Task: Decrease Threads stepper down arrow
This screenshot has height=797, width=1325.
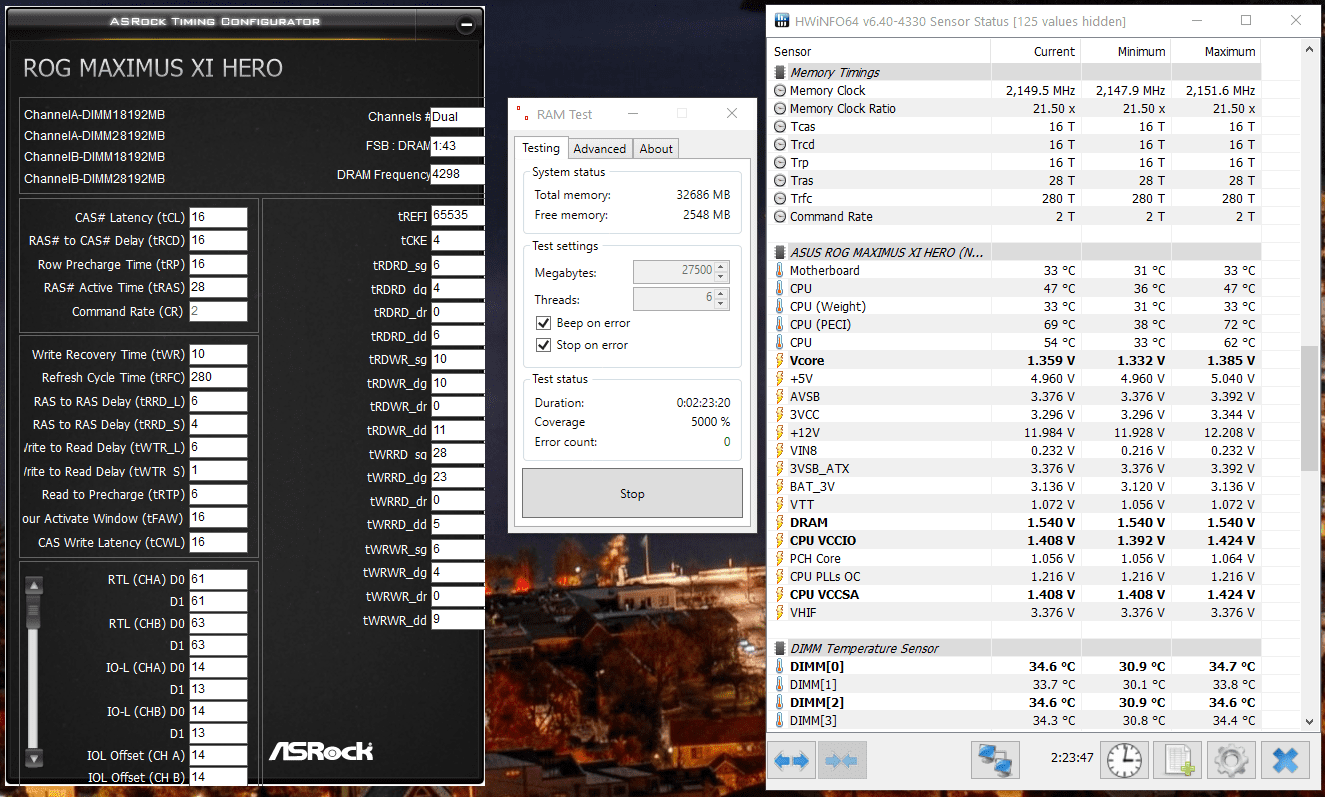Action: pos(722,303)
